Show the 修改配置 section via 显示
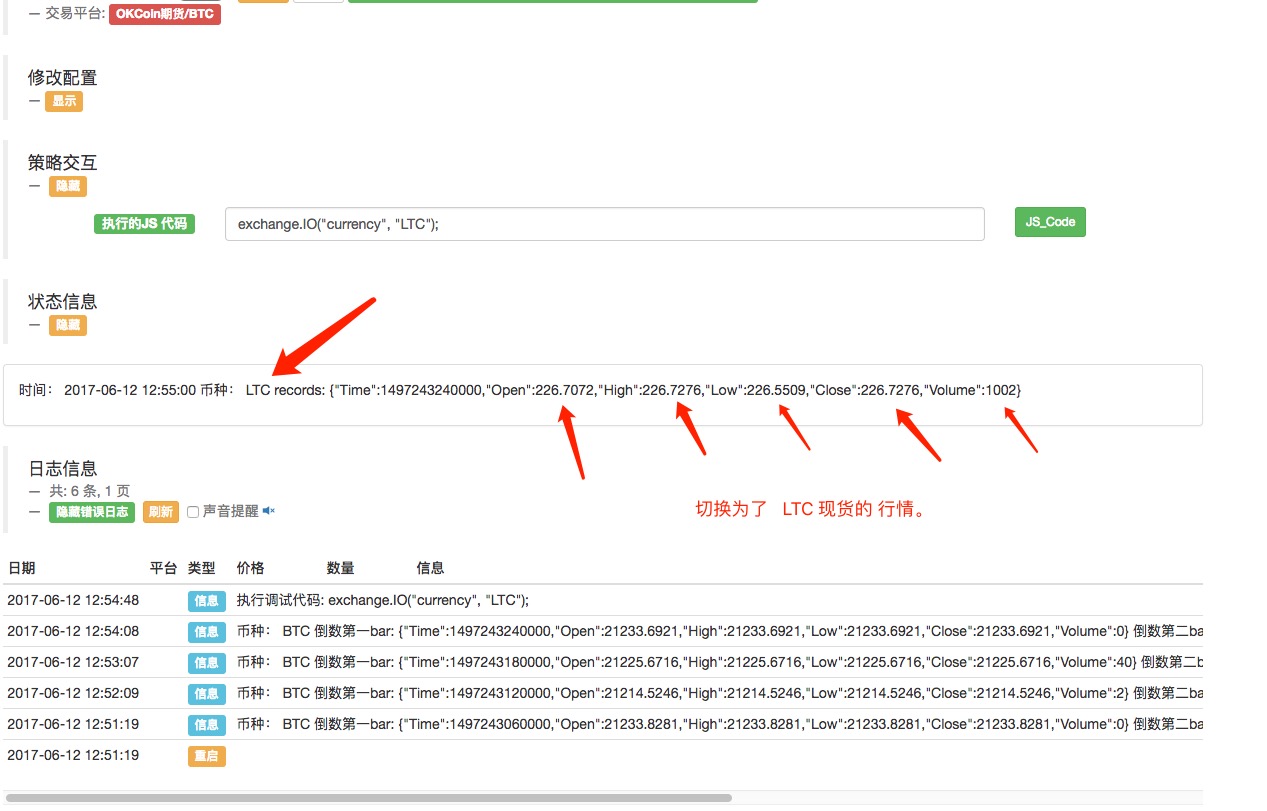 [x=64, y=101]
